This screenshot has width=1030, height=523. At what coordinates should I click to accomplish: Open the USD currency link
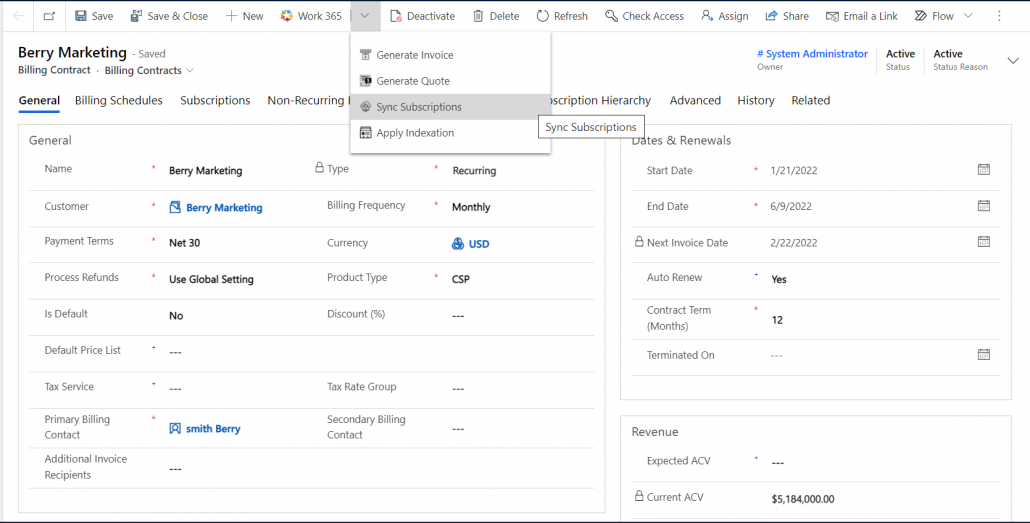tap(479, 244)
